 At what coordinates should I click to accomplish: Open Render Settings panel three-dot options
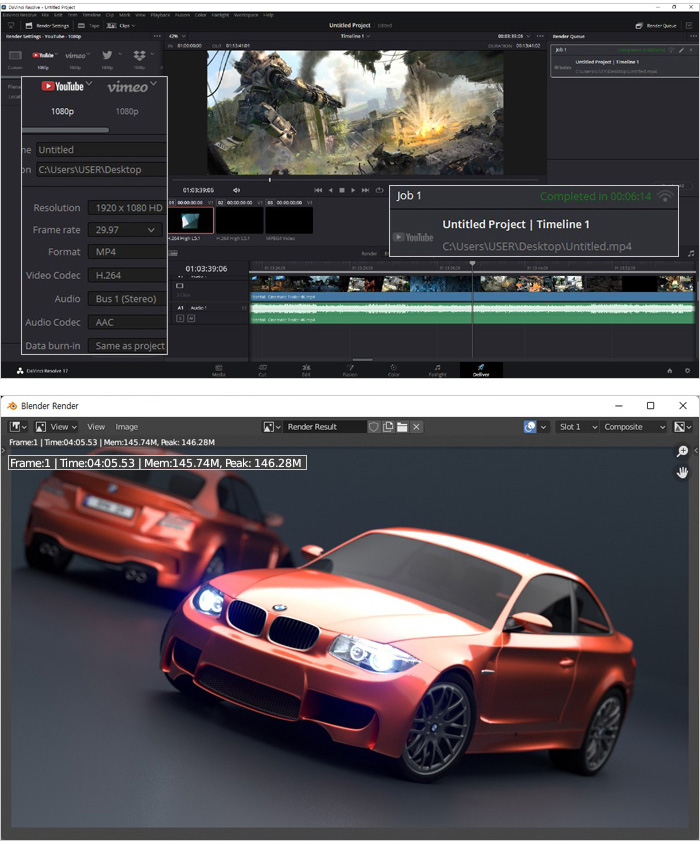tap(157, 36)
